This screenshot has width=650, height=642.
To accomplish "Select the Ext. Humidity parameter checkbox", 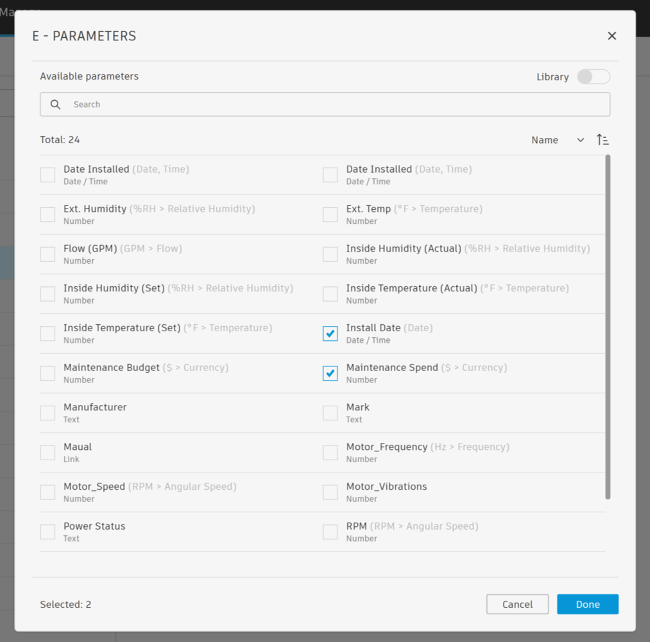I will pos(48,215).
